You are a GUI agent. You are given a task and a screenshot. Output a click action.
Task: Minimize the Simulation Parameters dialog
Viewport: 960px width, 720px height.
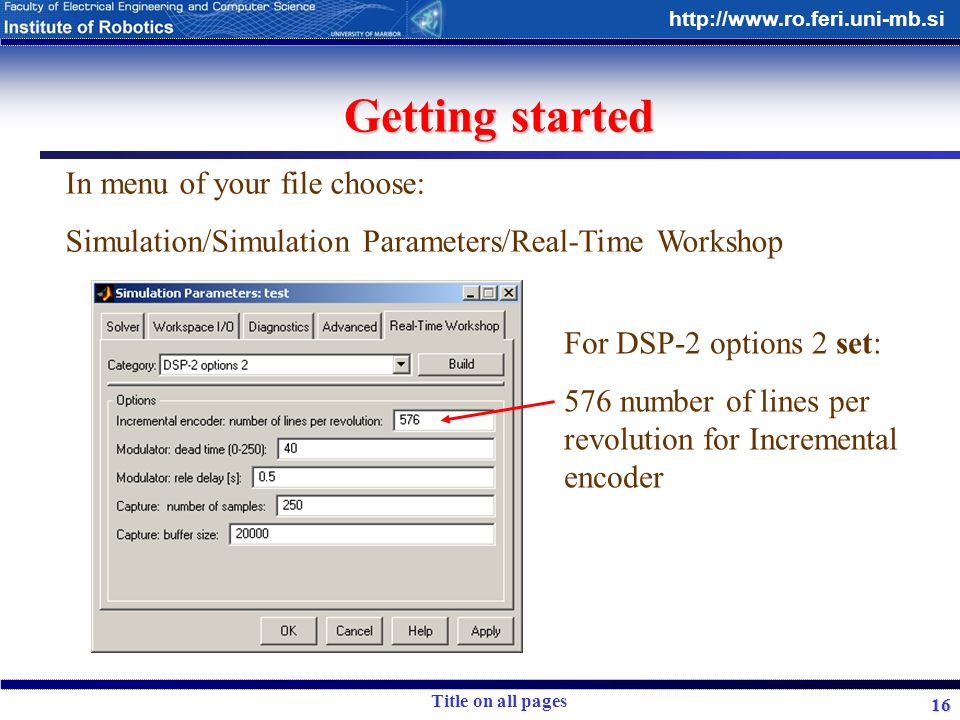coord(470,293)
